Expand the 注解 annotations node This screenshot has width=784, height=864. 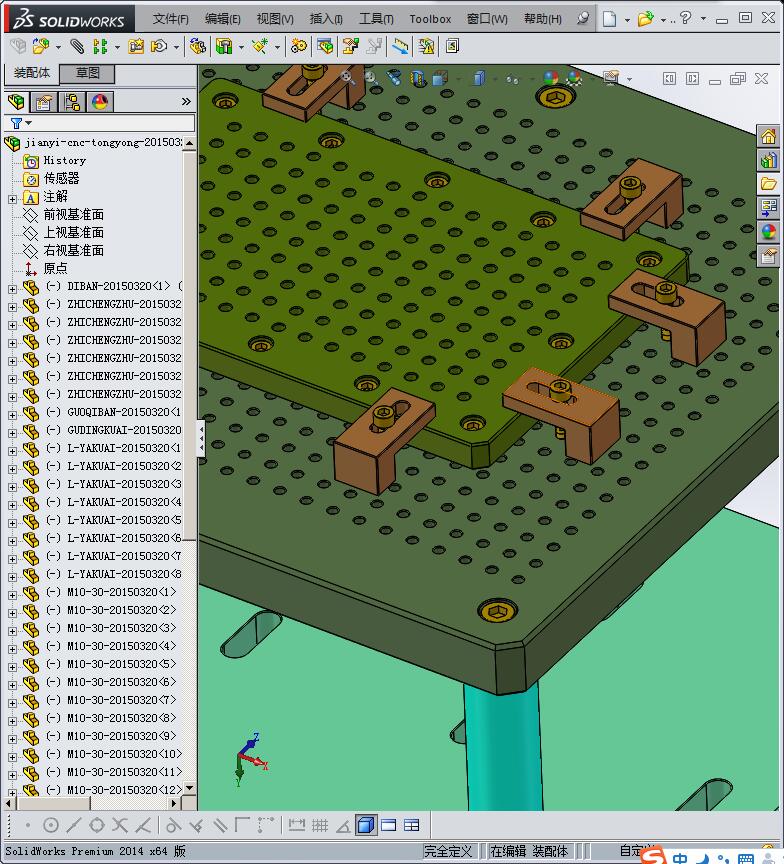tap(12, 199)
